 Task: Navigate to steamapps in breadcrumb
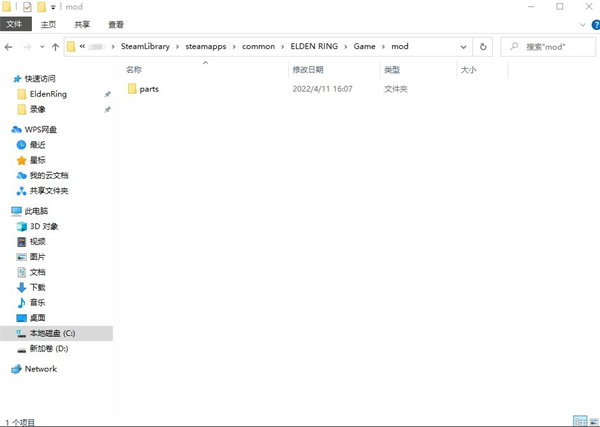click(206, 46)
